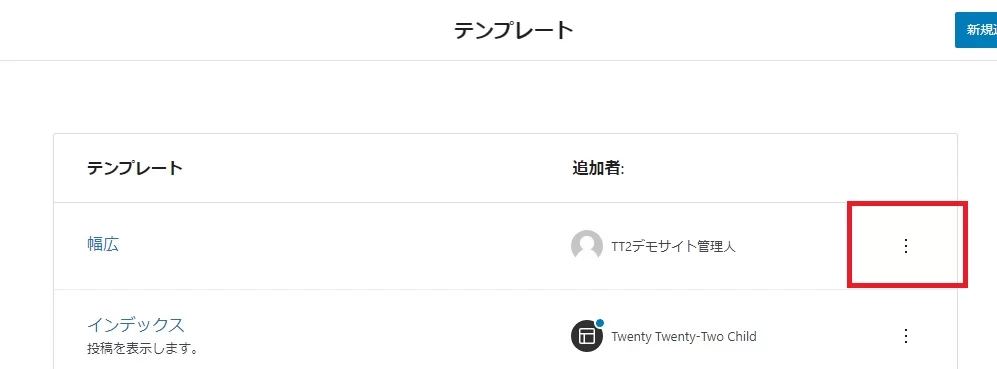Click the Twenty Twenty-Two Child theme layout icon
This screenshot has width=997, height=369.
coord(586,336)
